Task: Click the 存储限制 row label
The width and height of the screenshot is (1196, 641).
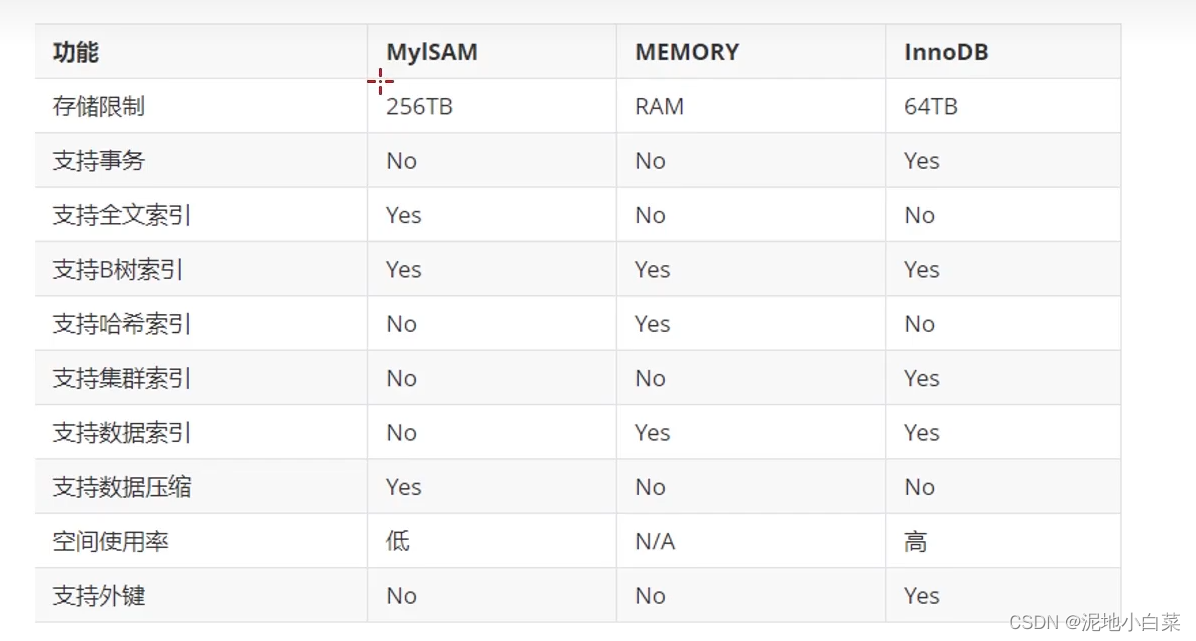Action: click(x=99, y=106)
